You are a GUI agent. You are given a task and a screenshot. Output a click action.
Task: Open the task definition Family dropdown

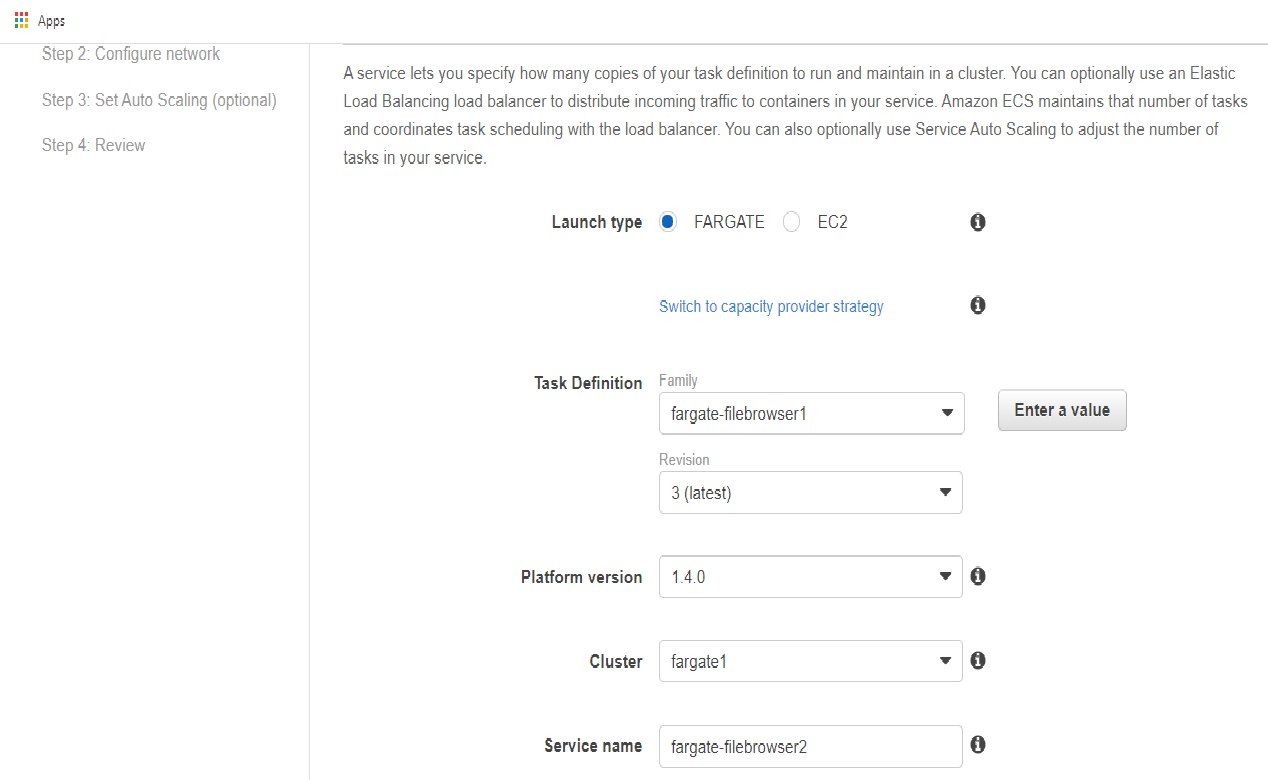pyautogui.click(x=811, y=413)
